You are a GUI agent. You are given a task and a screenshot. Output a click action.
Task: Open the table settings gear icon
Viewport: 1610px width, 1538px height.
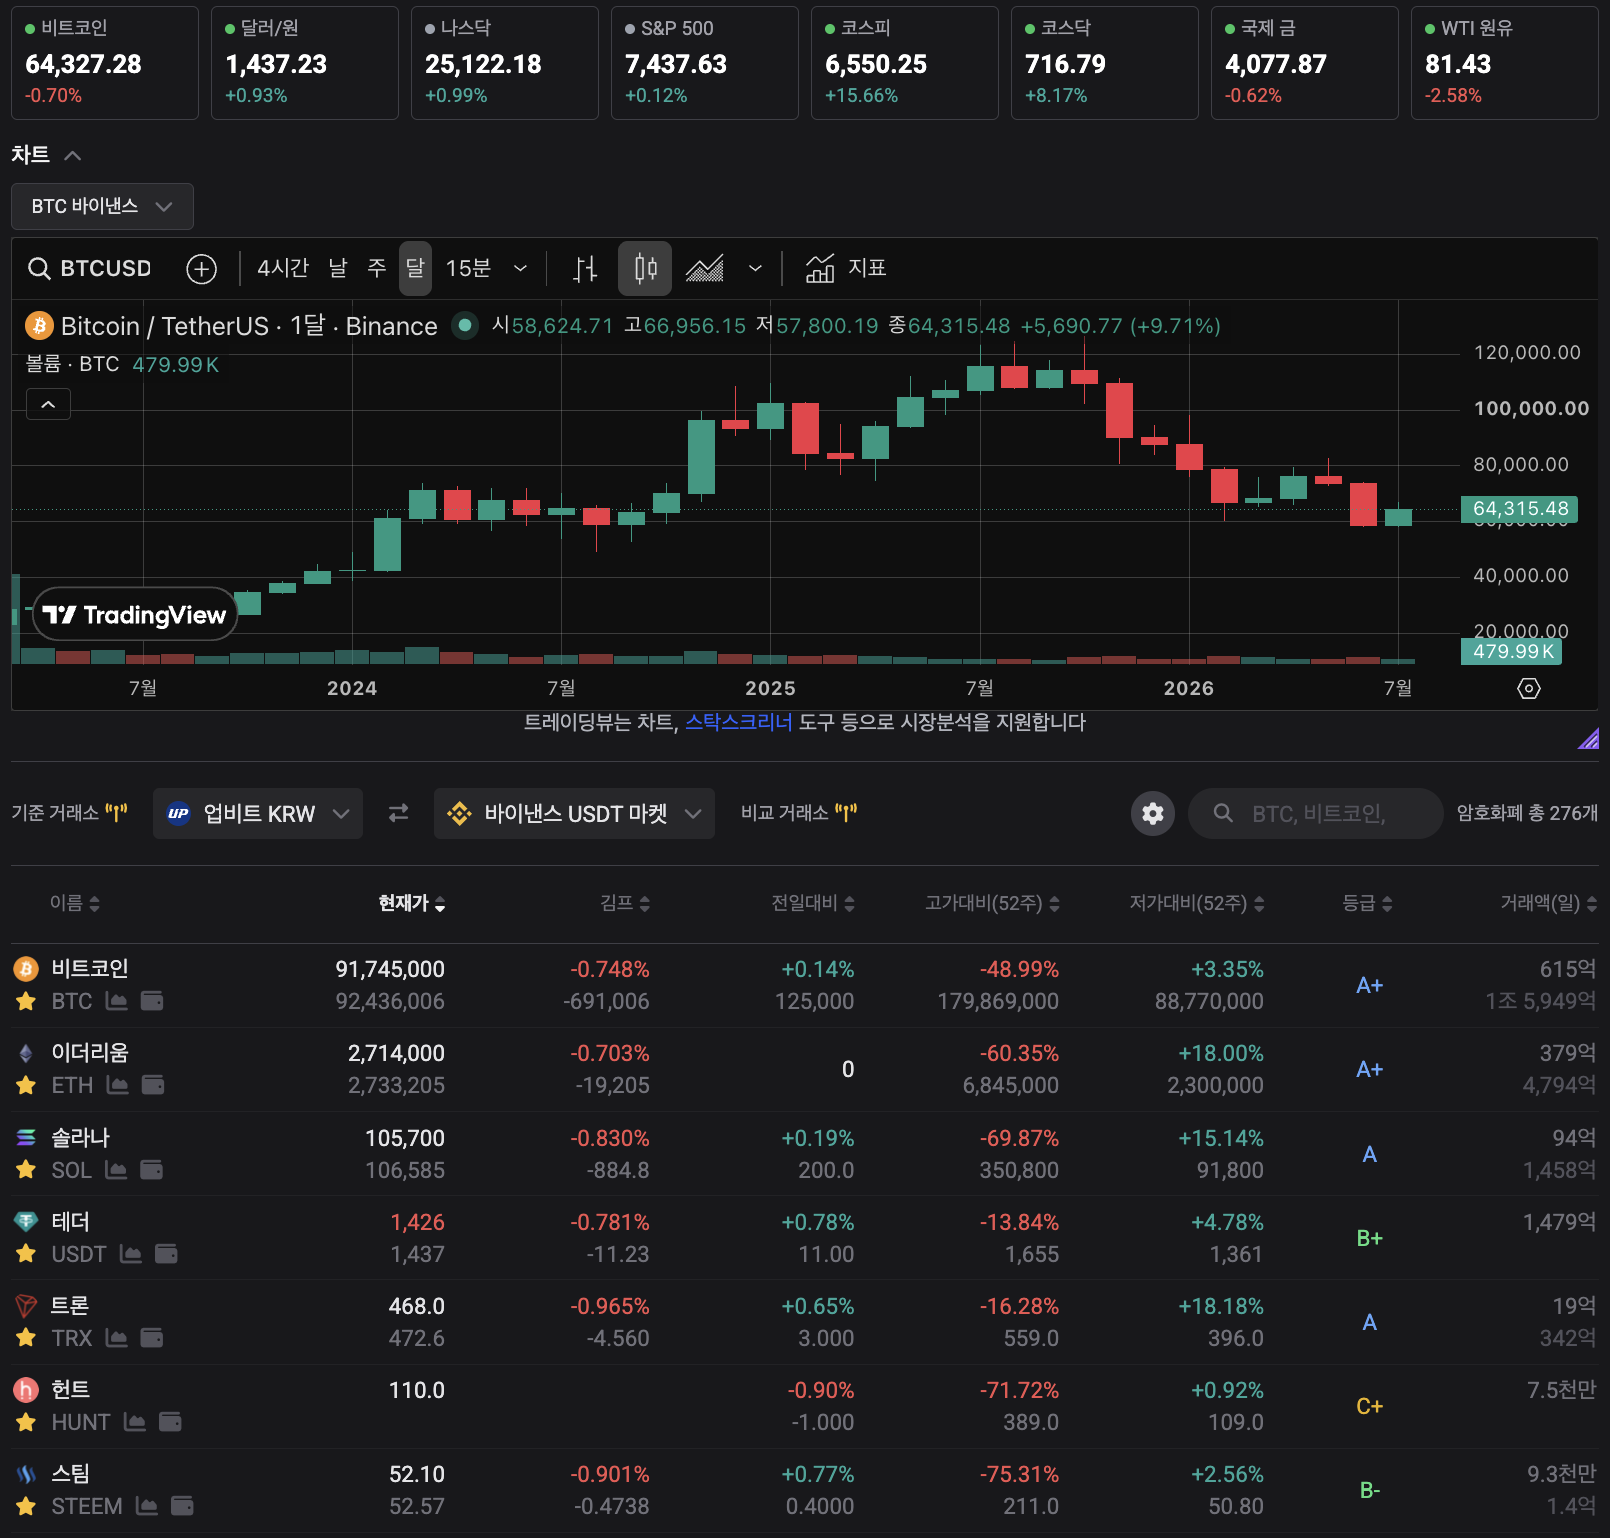click(x=1153, y=813)
